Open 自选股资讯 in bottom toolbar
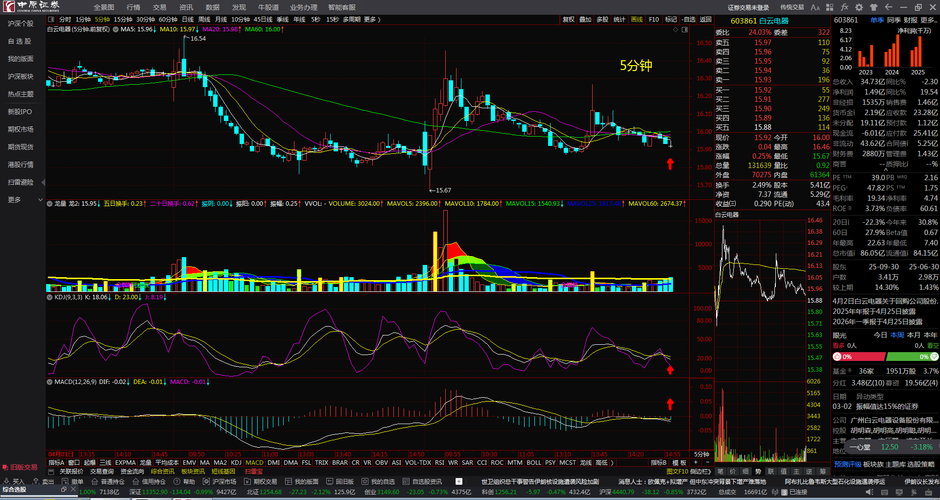 click(422, 481)
